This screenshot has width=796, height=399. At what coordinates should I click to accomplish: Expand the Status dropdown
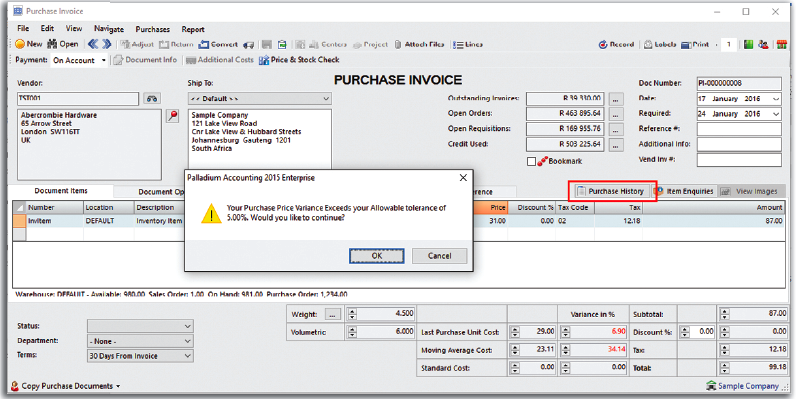click(188, 326)
